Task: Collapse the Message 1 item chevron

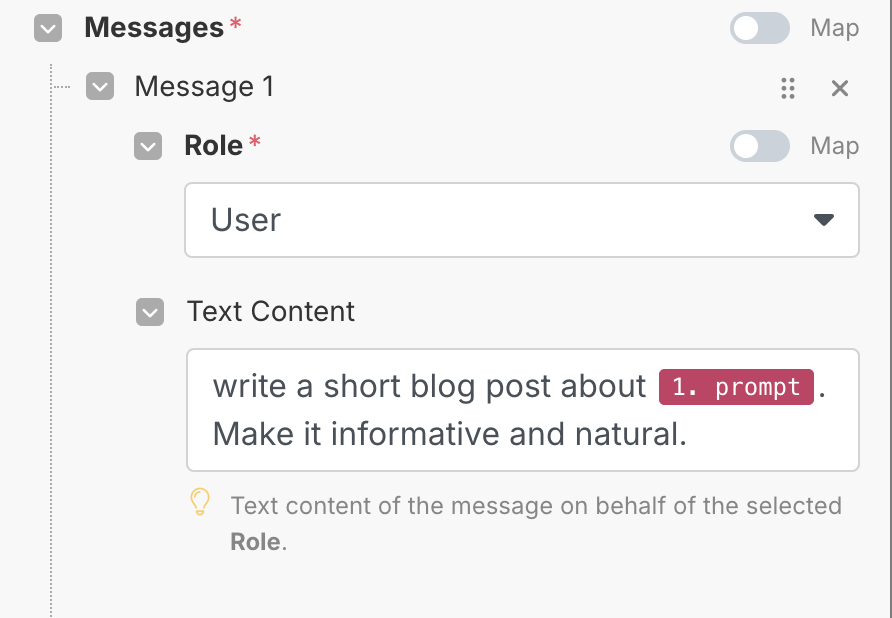Action: pos(100,86)
